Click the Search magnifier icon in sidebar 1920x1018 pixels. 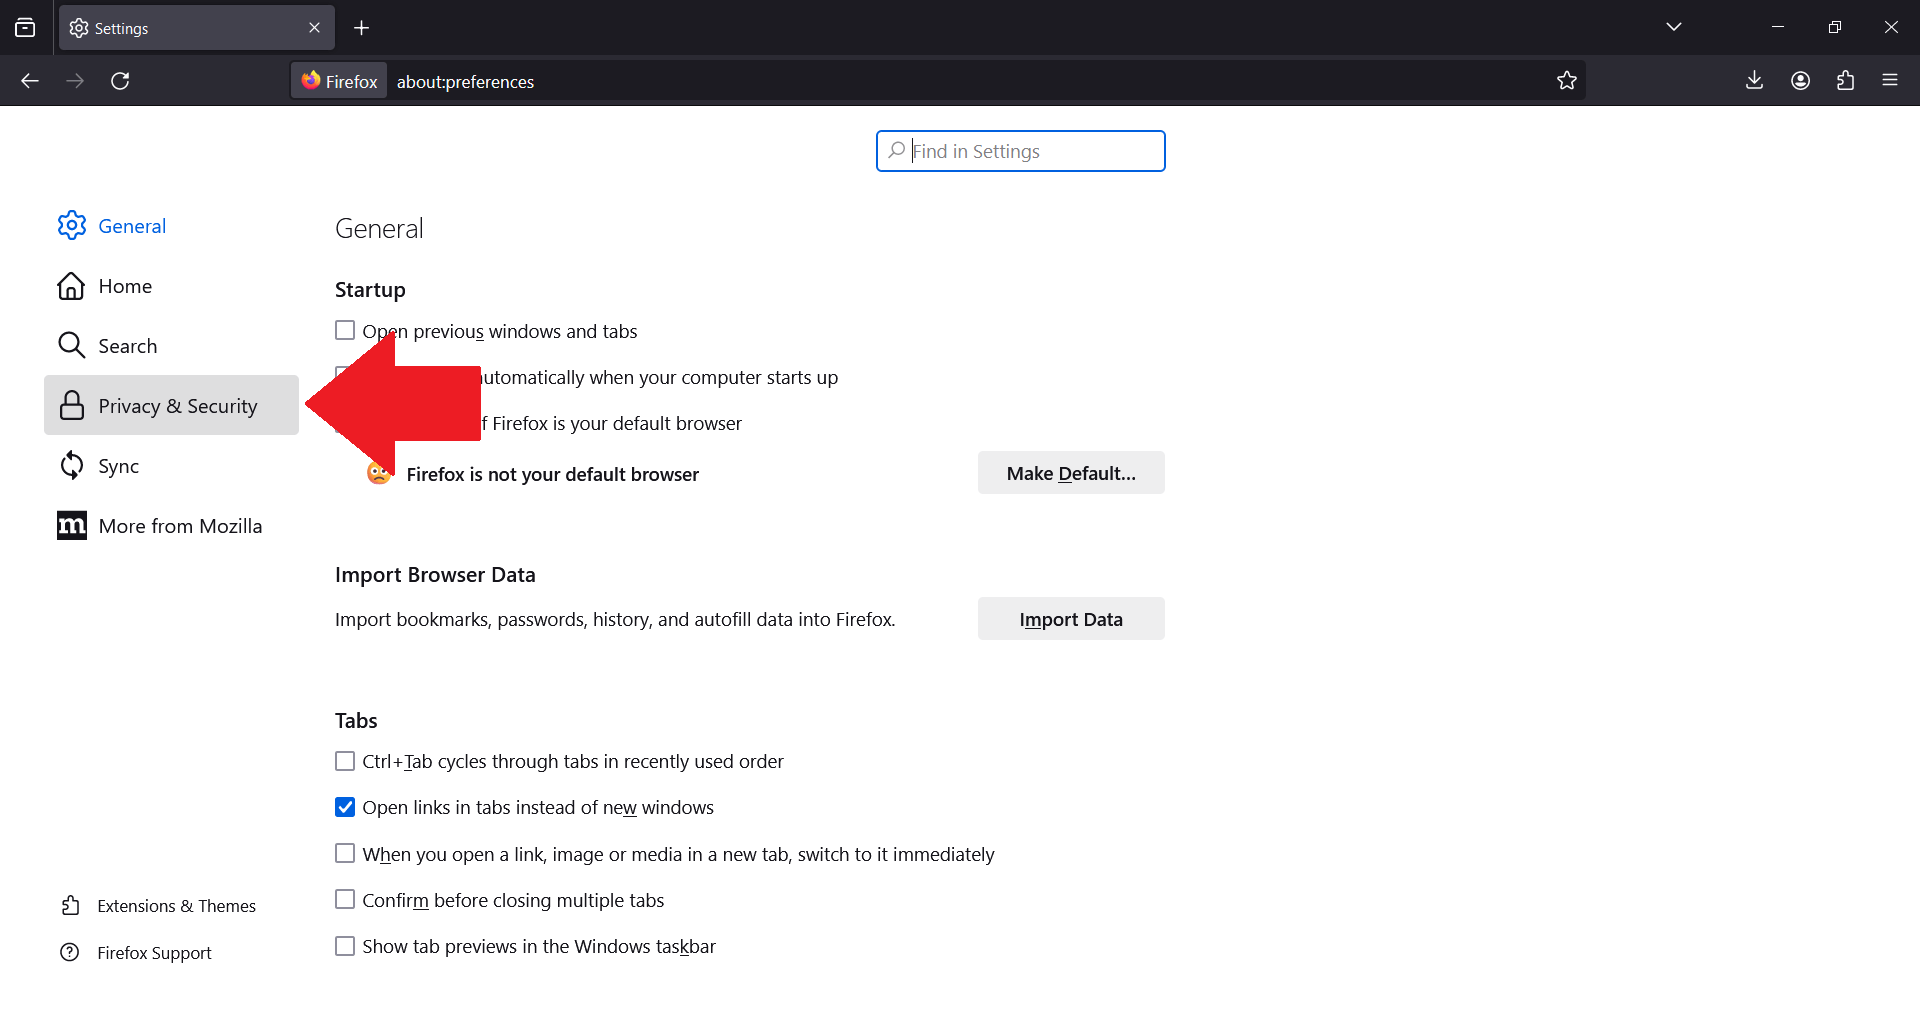pyautogui.click(x=71, y=345)
